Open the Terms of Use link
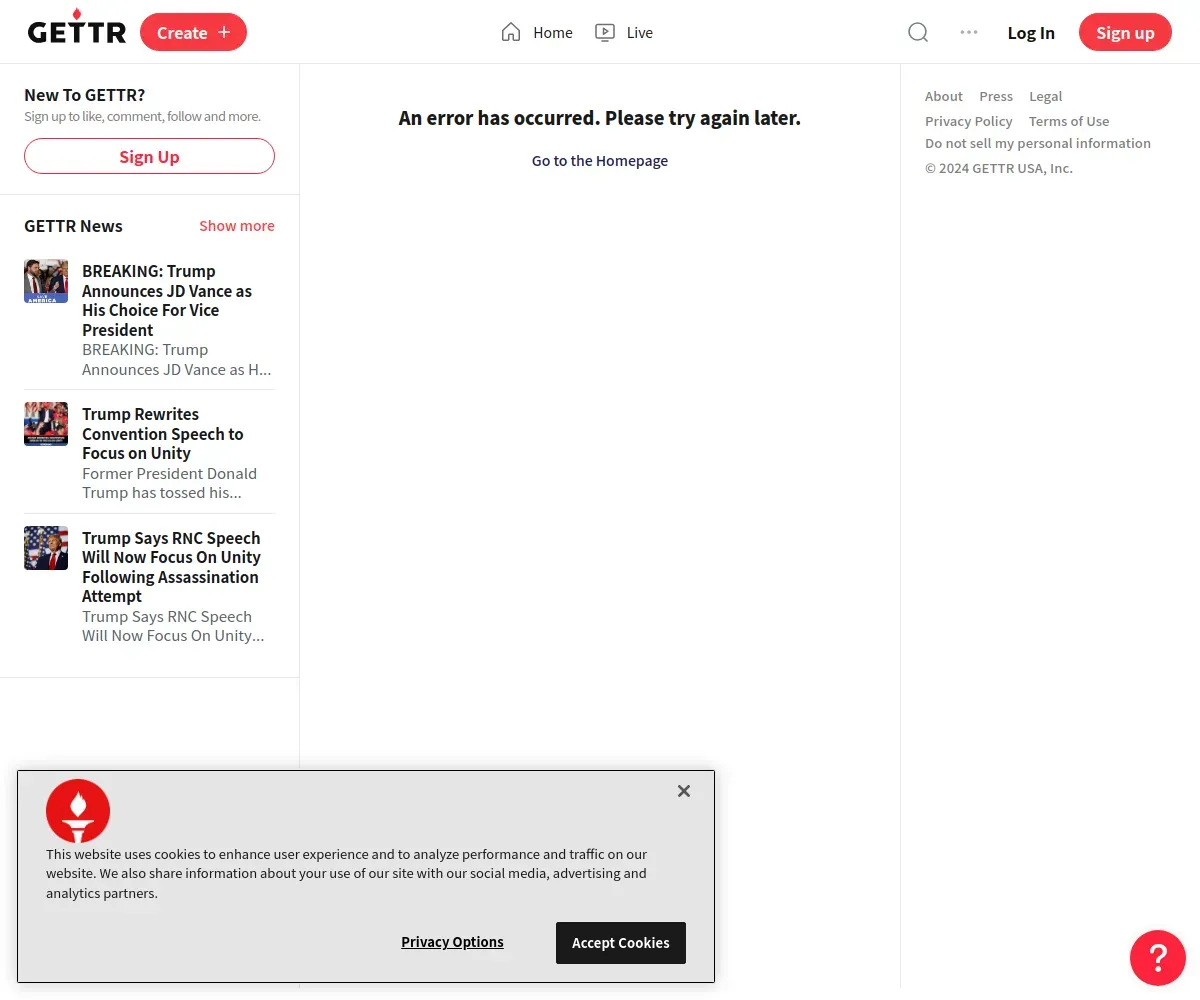Image resolution: width=1200 pixels, height=1000 pixels. (1069, 121)
